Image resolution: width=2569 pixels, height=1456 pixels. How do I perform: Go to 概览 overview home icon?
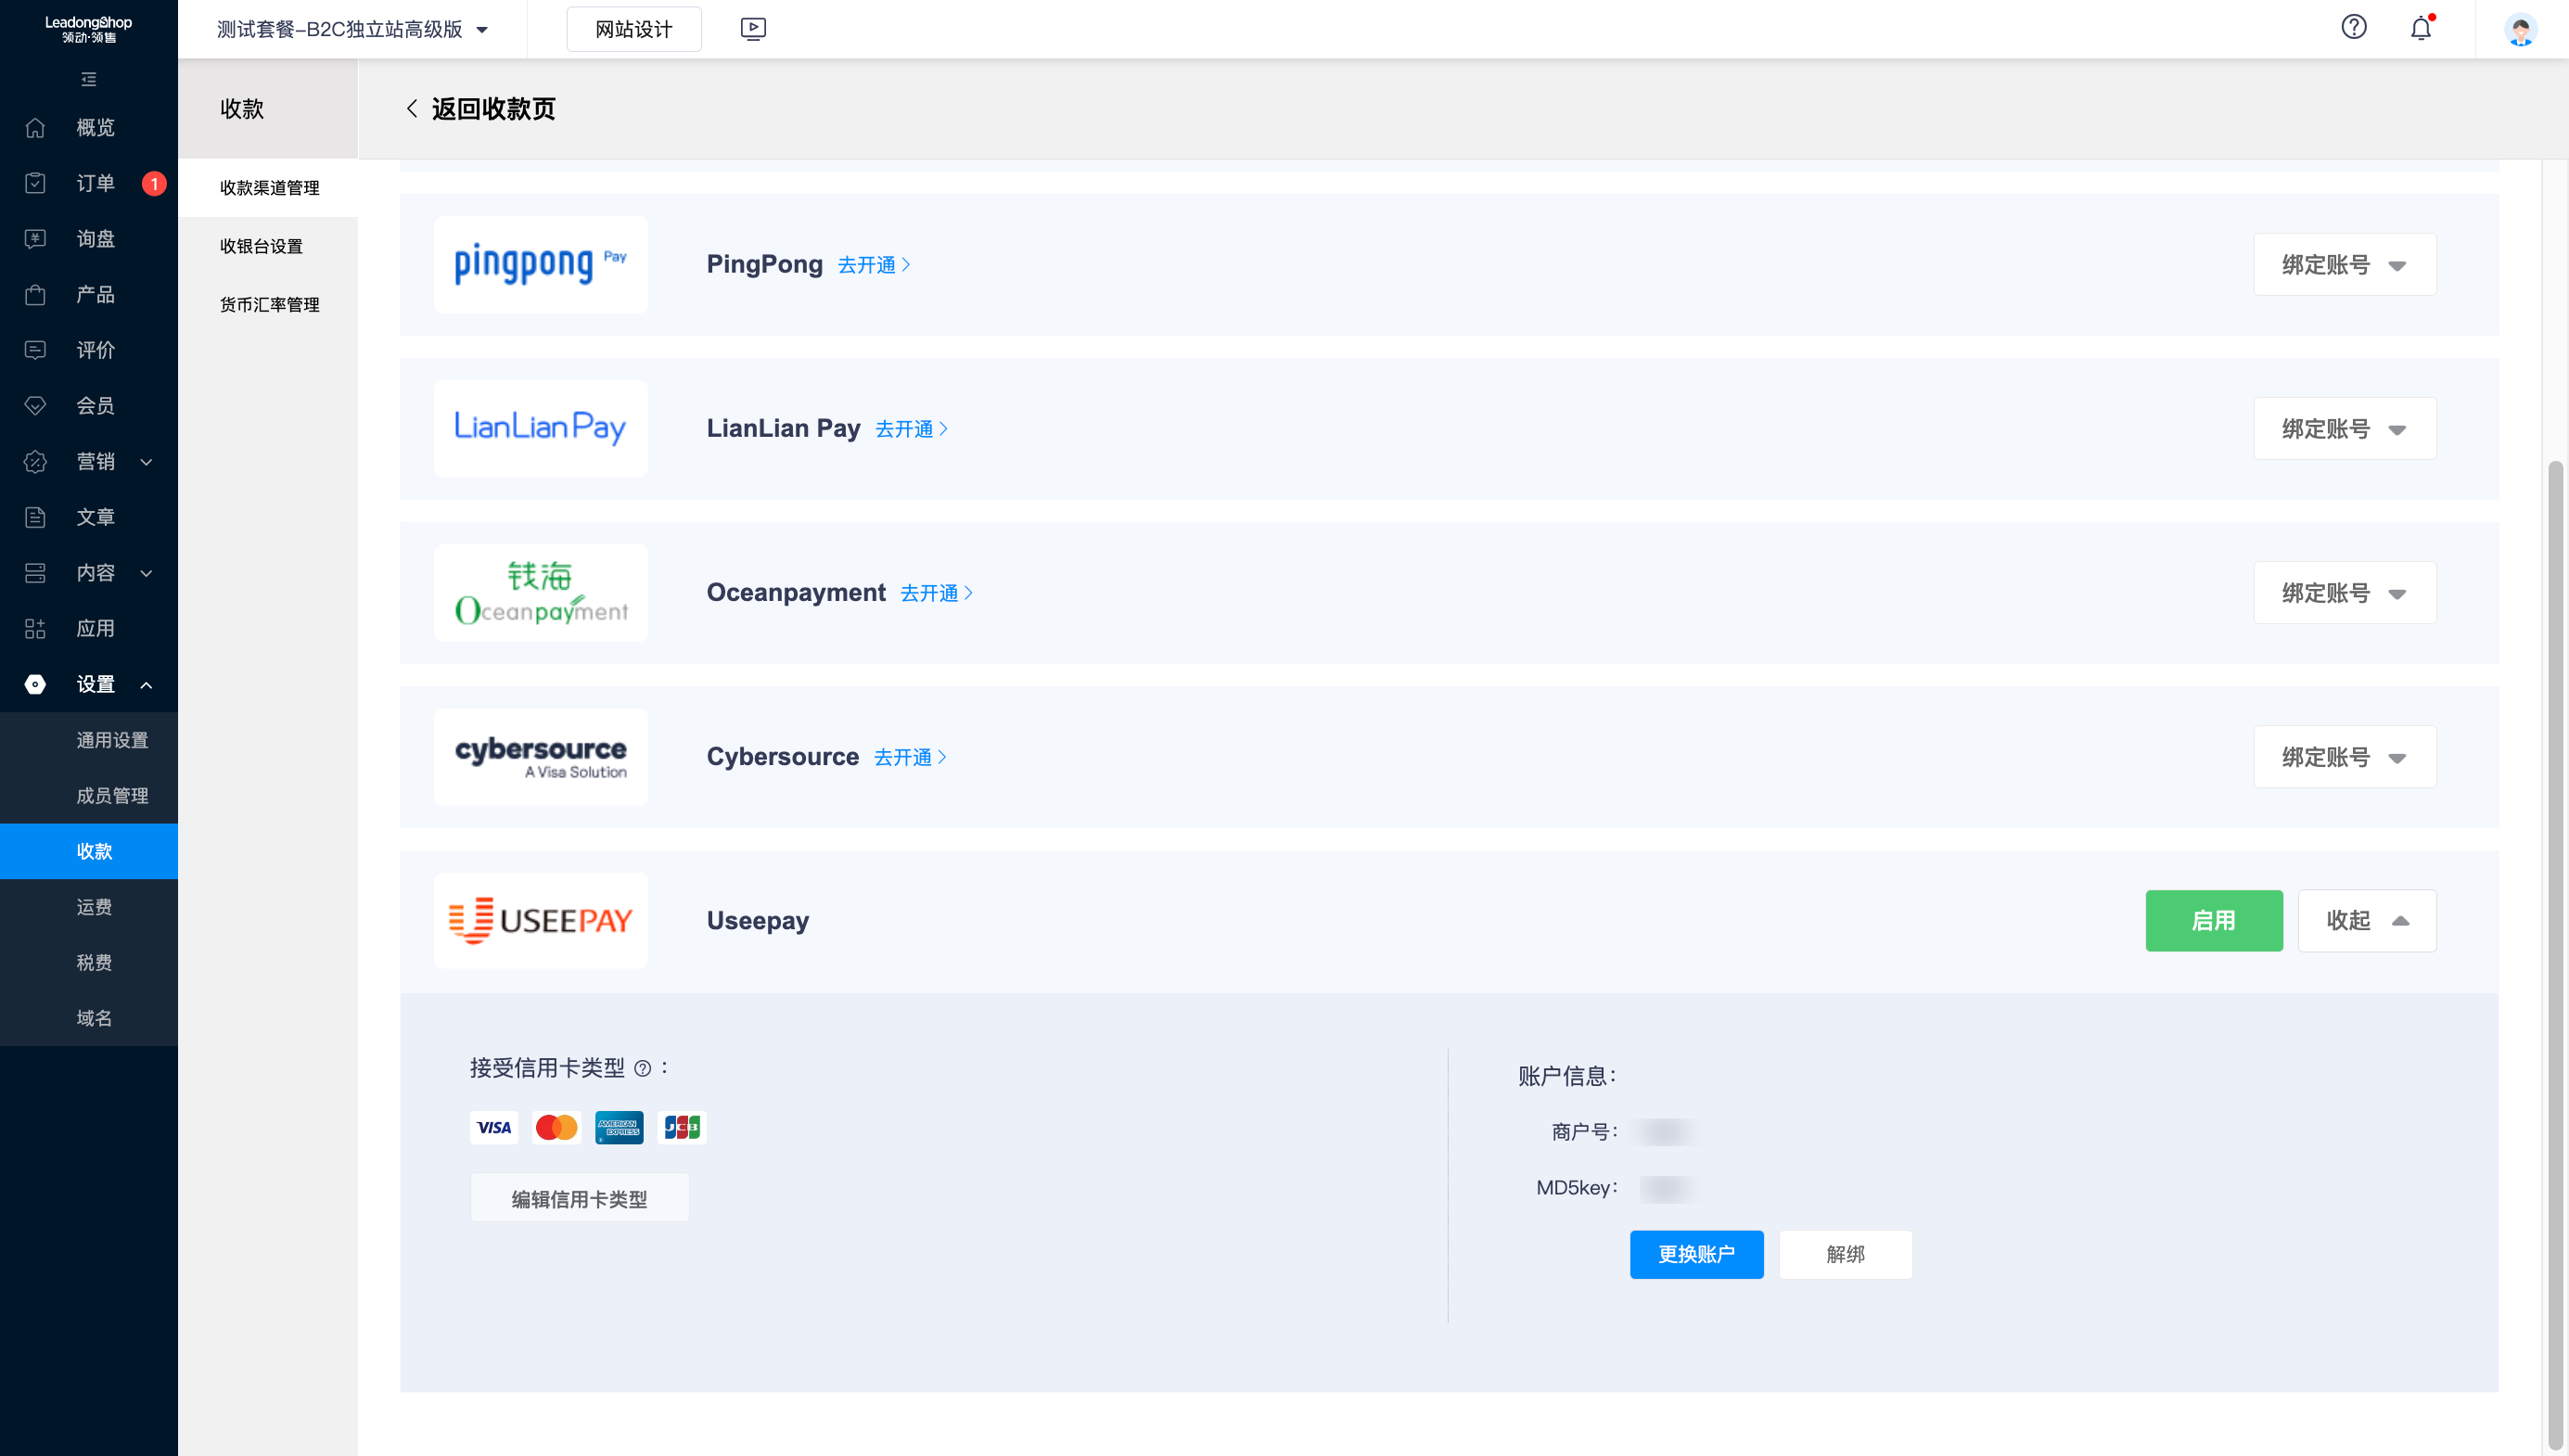click(36, 127)
